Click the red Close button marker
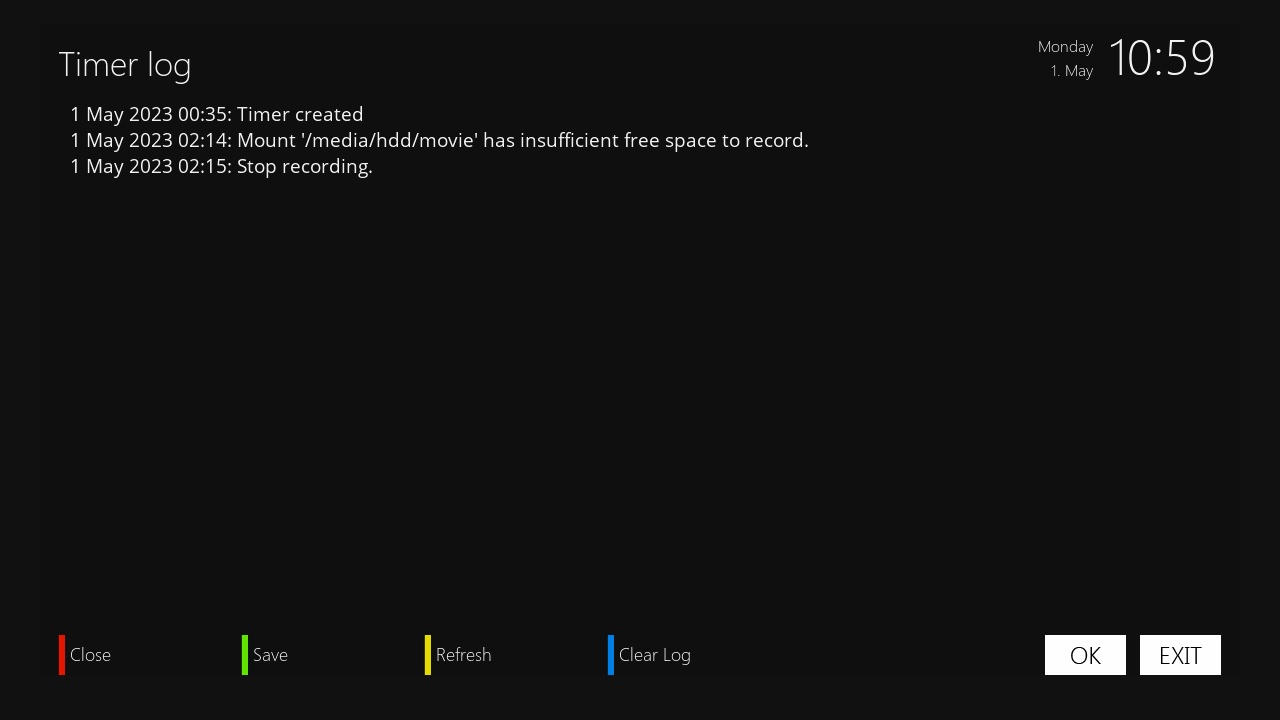Screen dimensions: 1280x720 click(x=62, y=655)
